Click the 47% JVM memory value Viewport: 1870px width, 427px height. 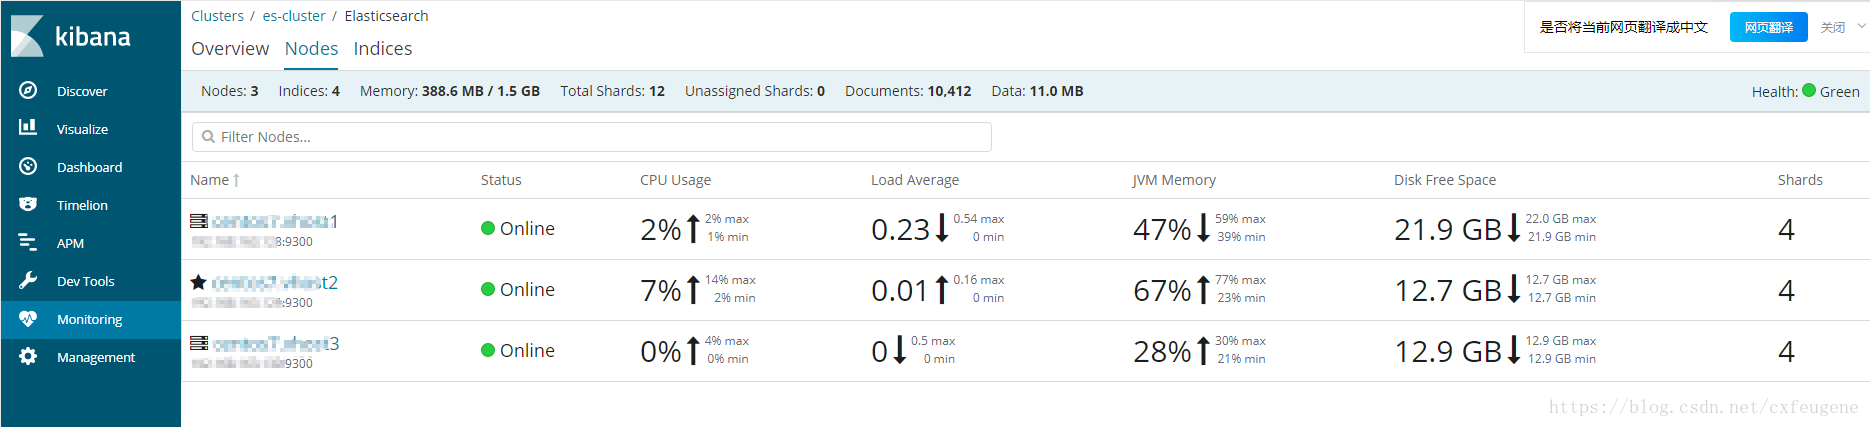(1162, 229)
